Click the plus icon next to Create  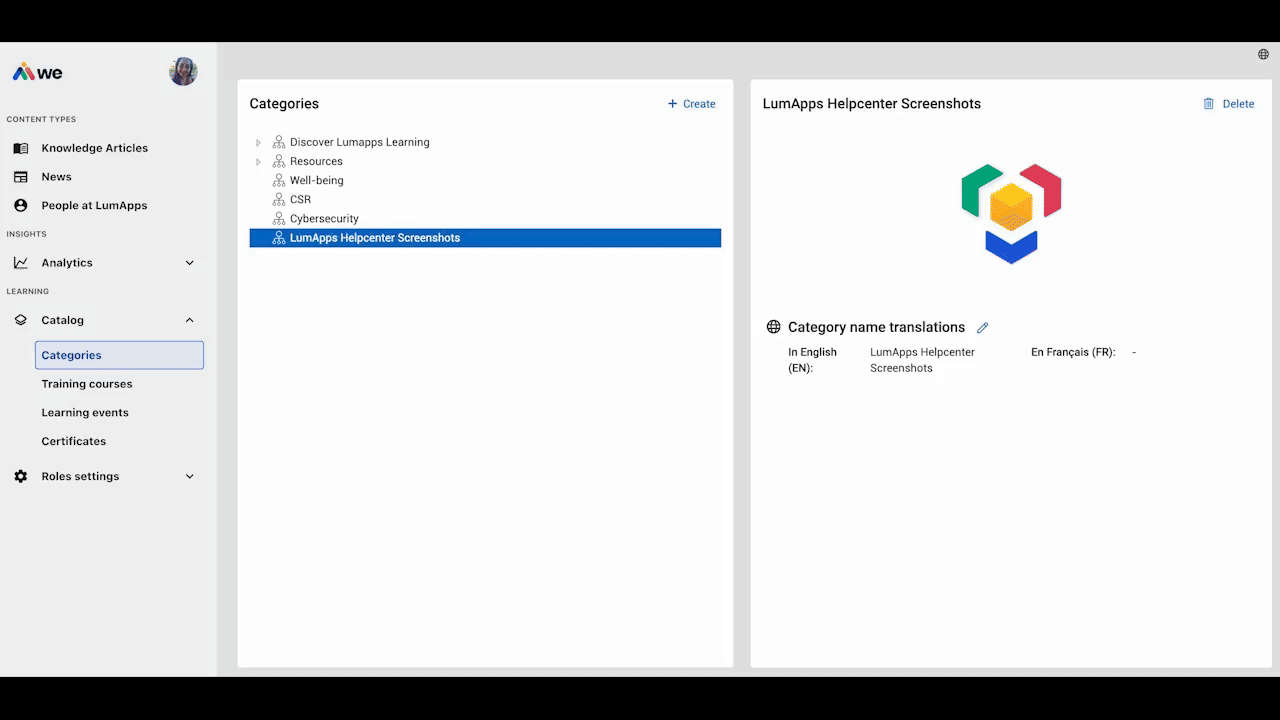pyautogui.click(x=672, y=104)
